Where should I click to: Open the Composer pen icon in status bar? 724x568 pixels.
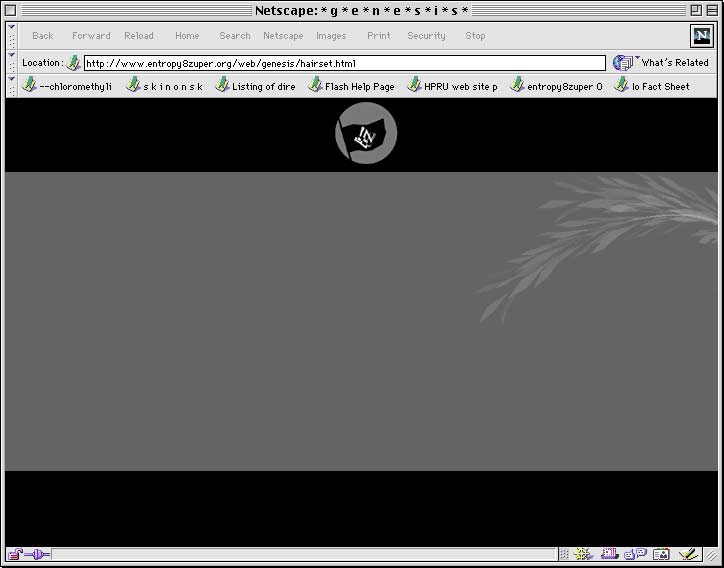687,554
